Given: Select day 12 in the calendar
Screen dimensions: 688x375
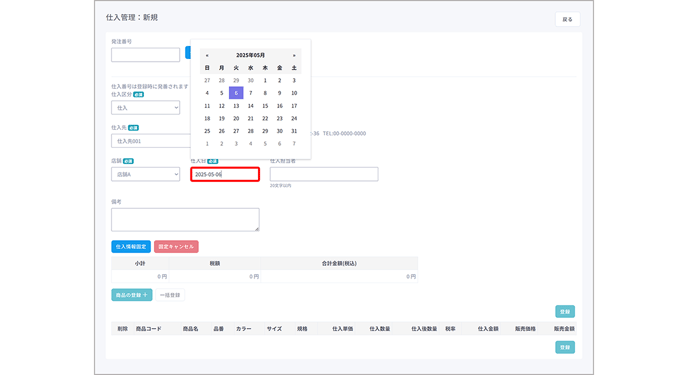Looking at the screenshot, I should click(x=222, y=106).
